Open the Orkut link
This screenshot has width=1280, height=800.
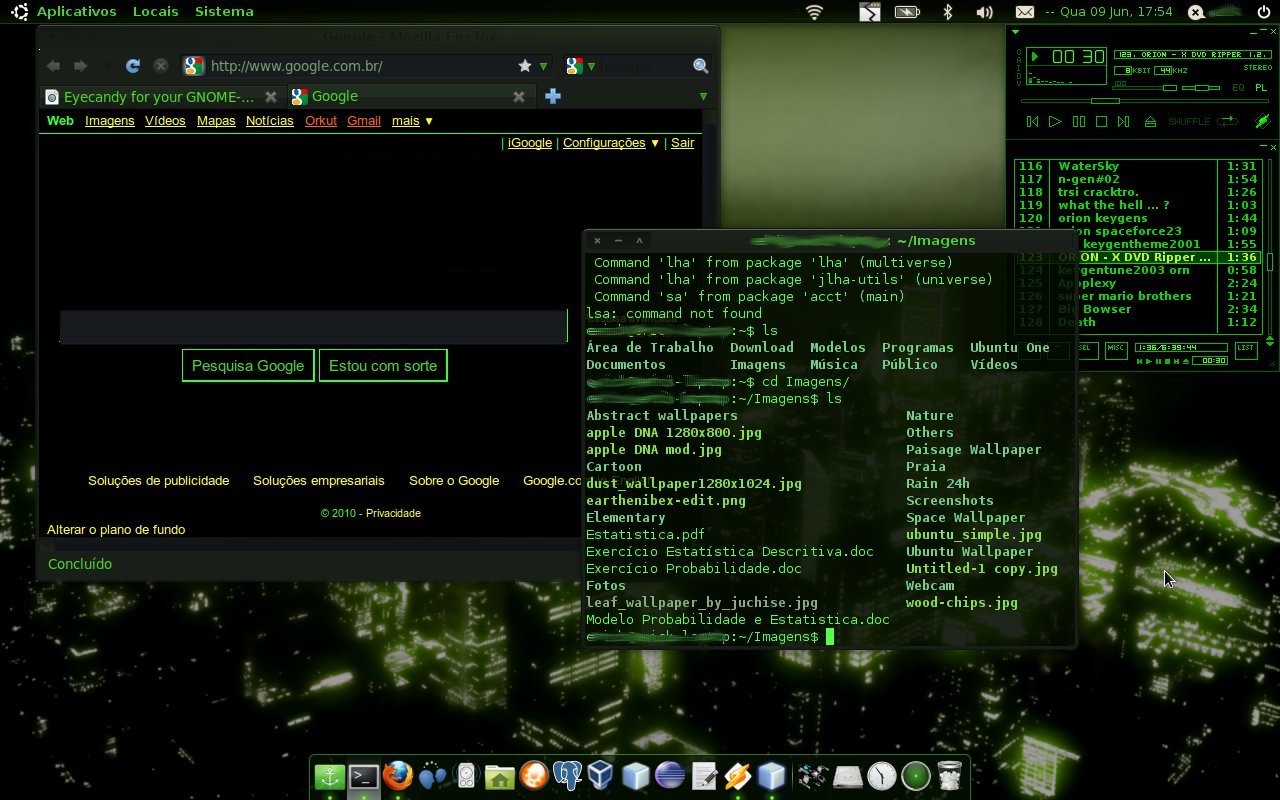point(321,121)
